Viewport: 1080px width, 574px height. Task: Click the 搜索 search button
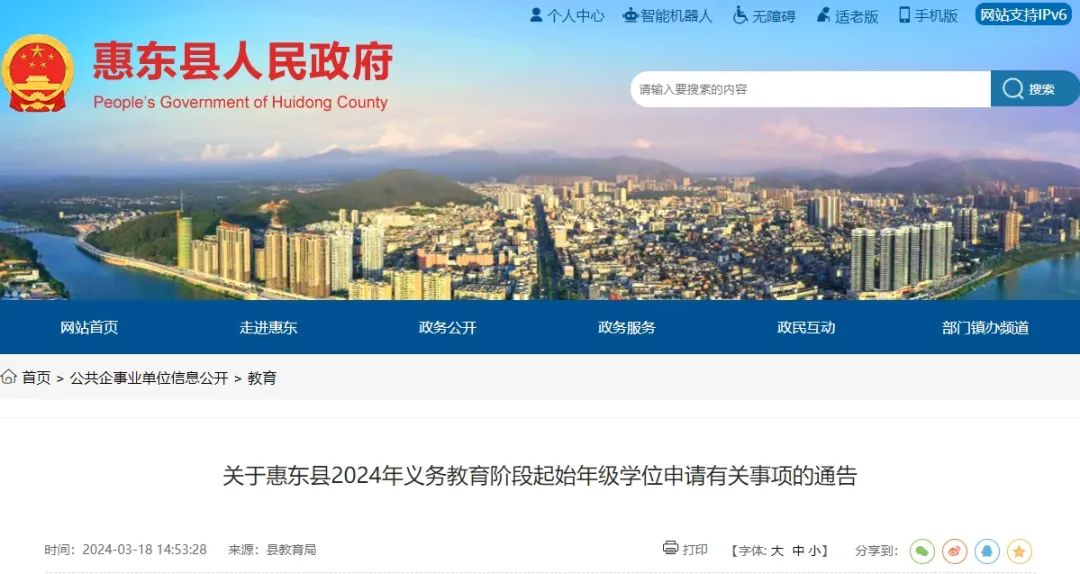click(1035, 89)
